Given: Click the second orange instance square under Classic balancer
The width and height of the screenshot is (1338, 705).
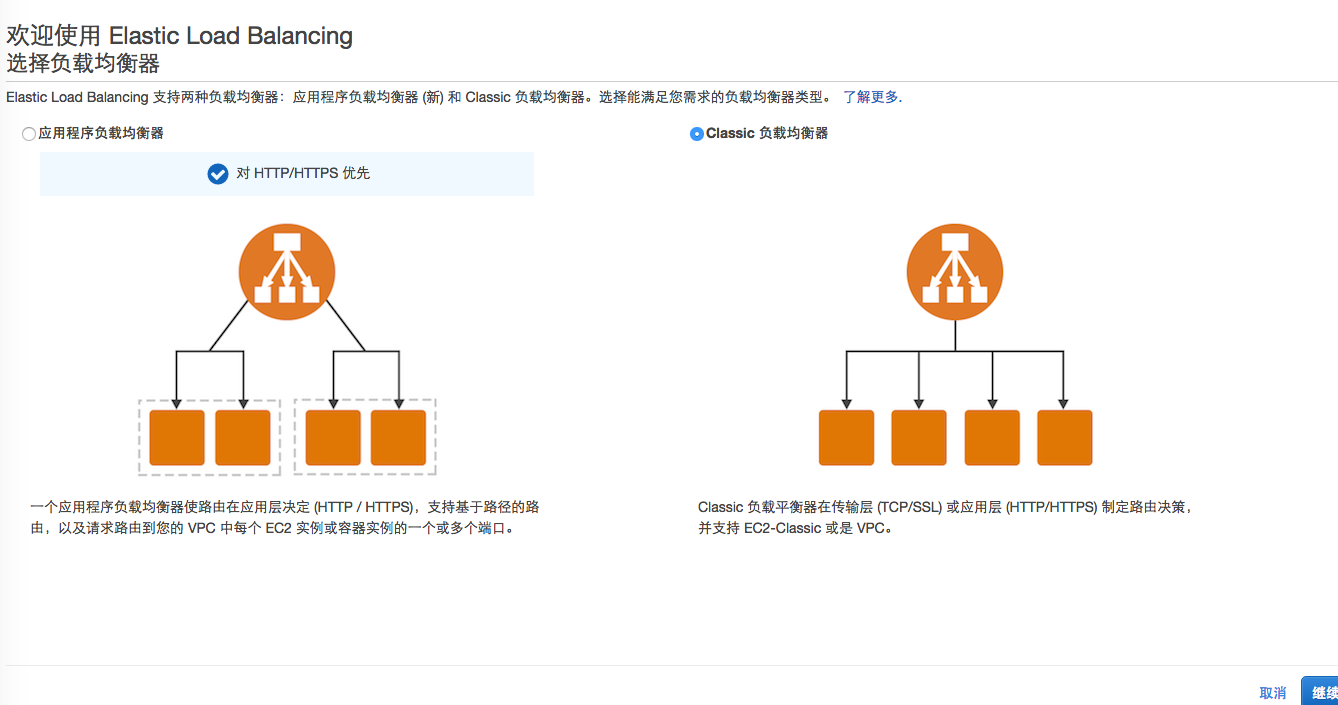Looking at the screenshot, I should 919,437.
